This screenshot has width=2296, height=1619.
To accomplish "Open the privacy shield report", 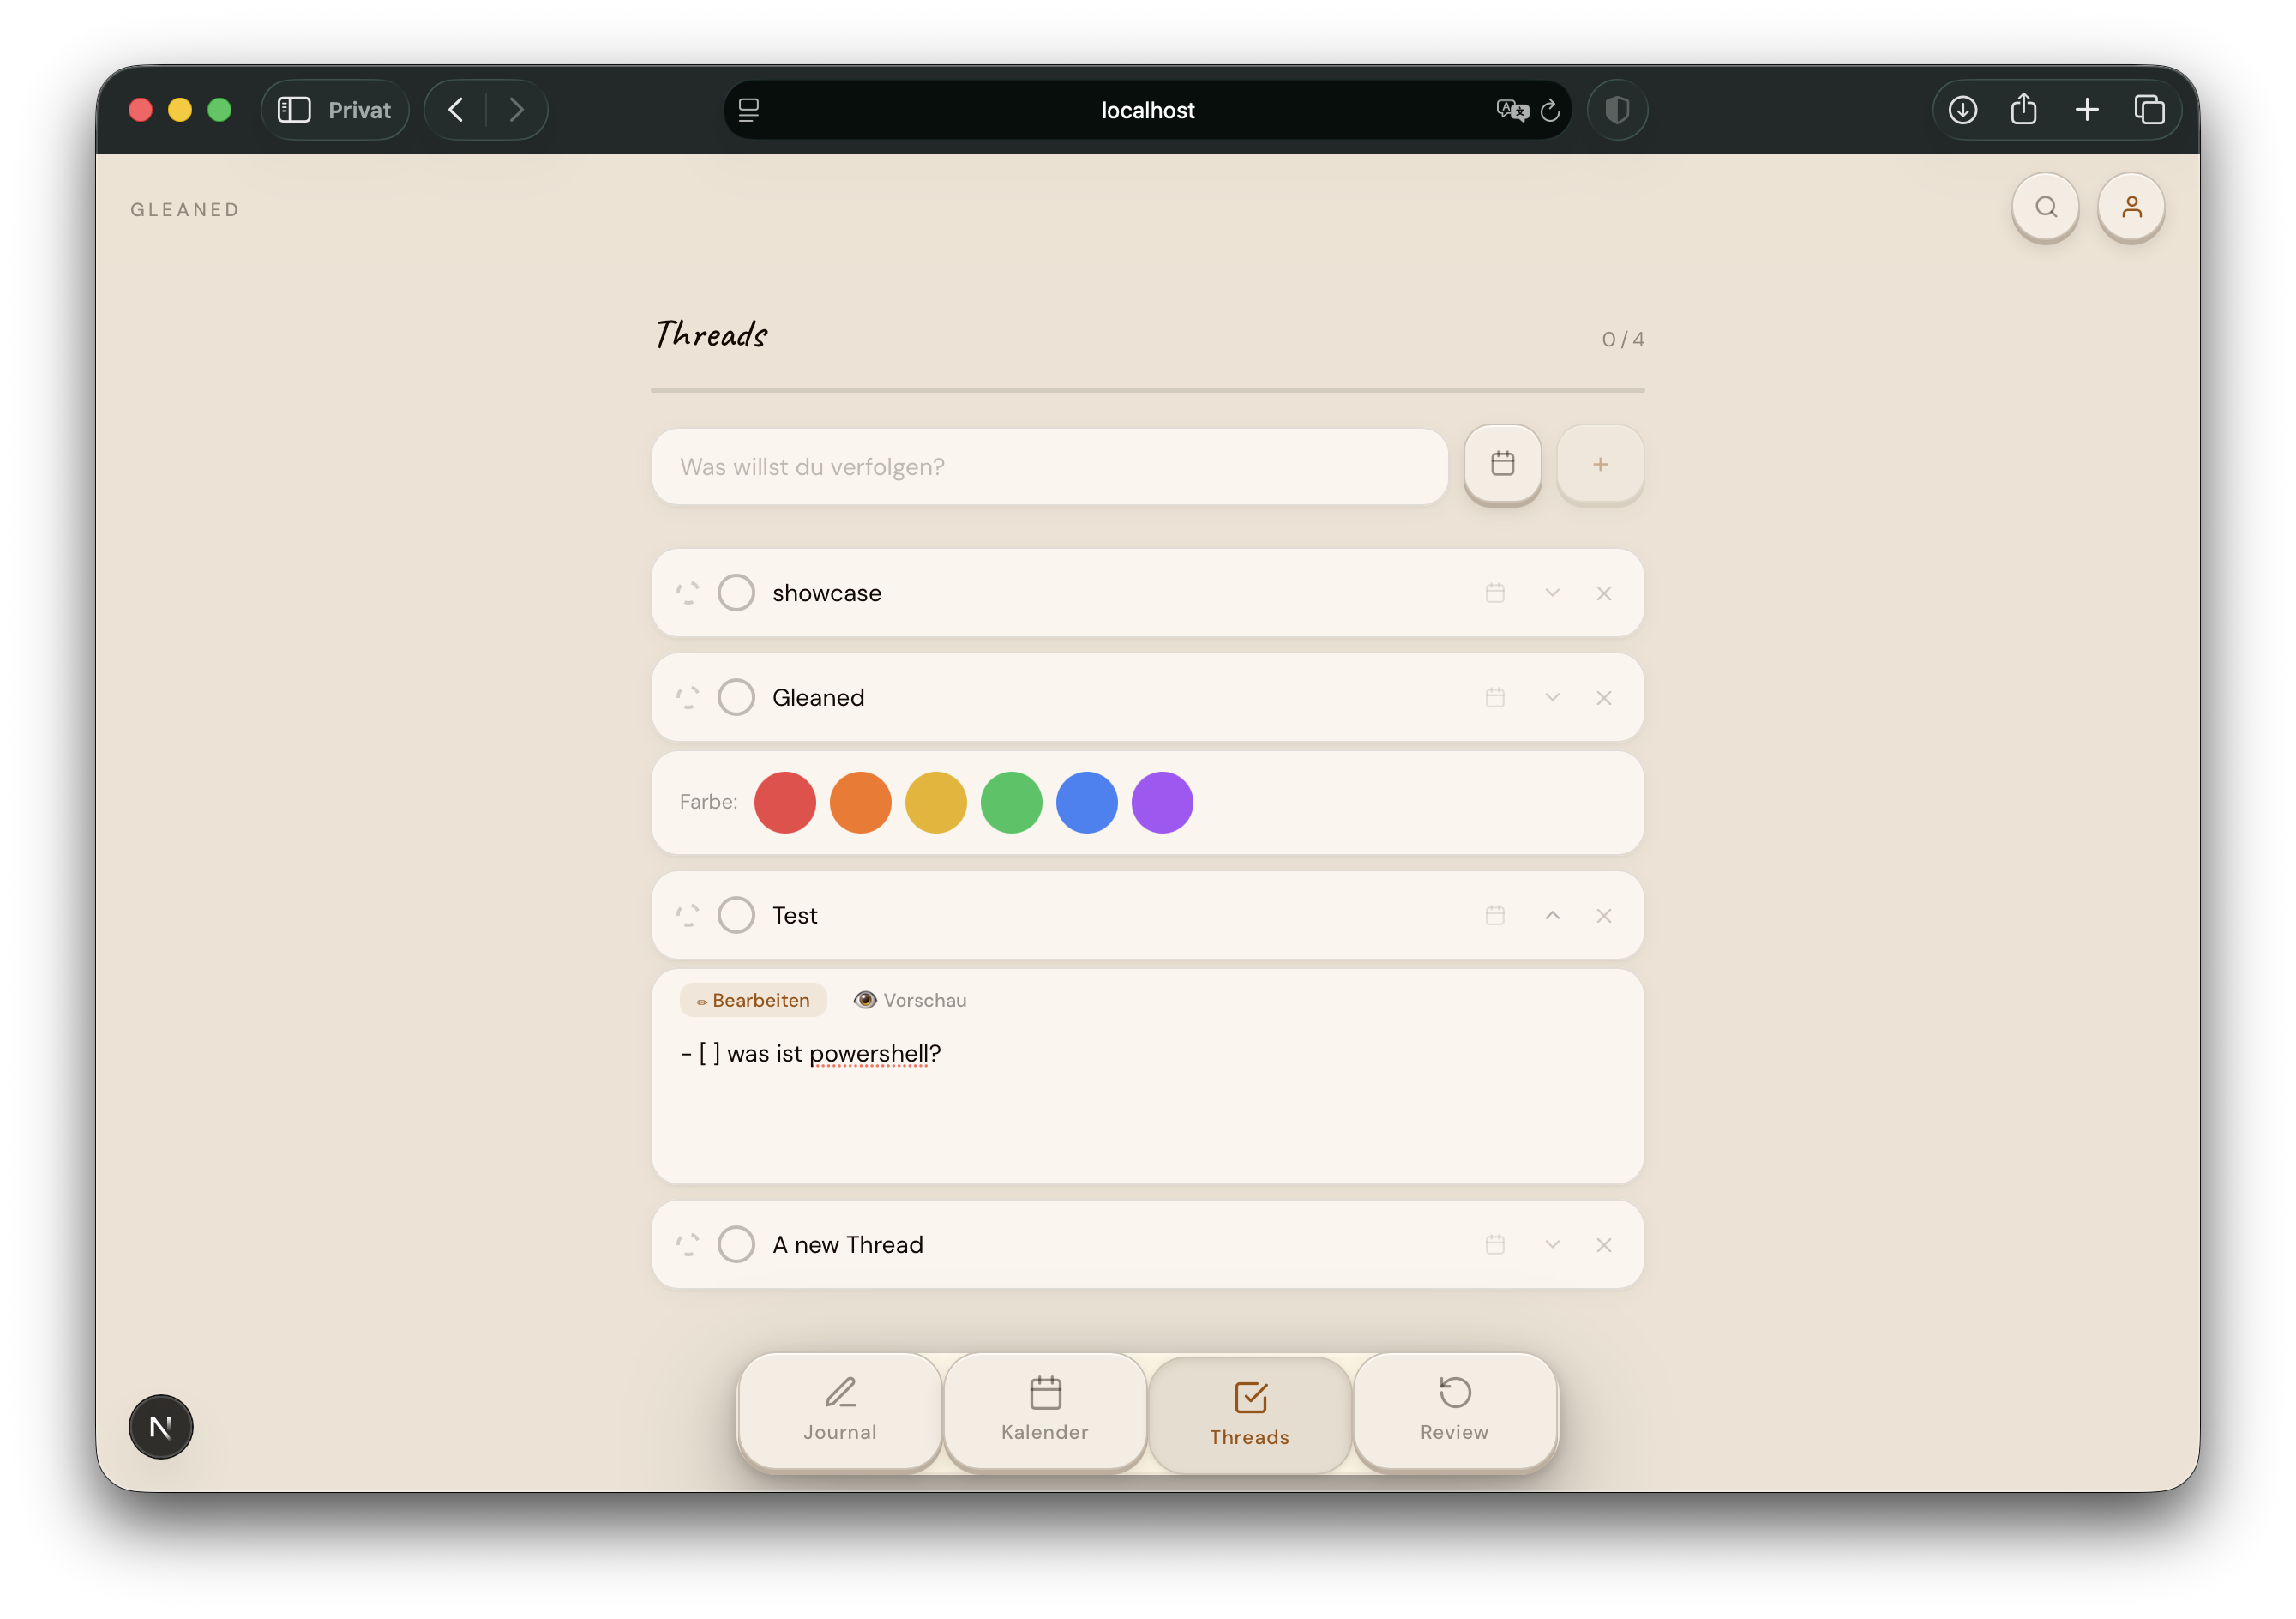I will [x=1617, y=110].
